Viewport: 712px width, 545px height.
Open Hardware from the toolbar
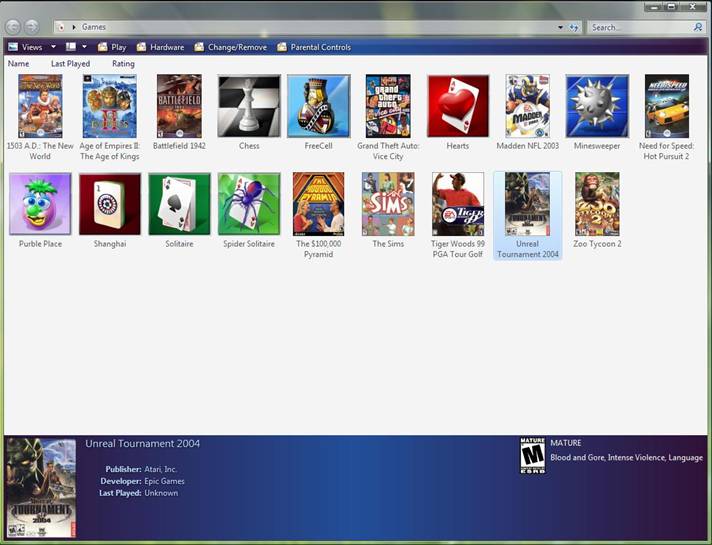click(160, 47)
